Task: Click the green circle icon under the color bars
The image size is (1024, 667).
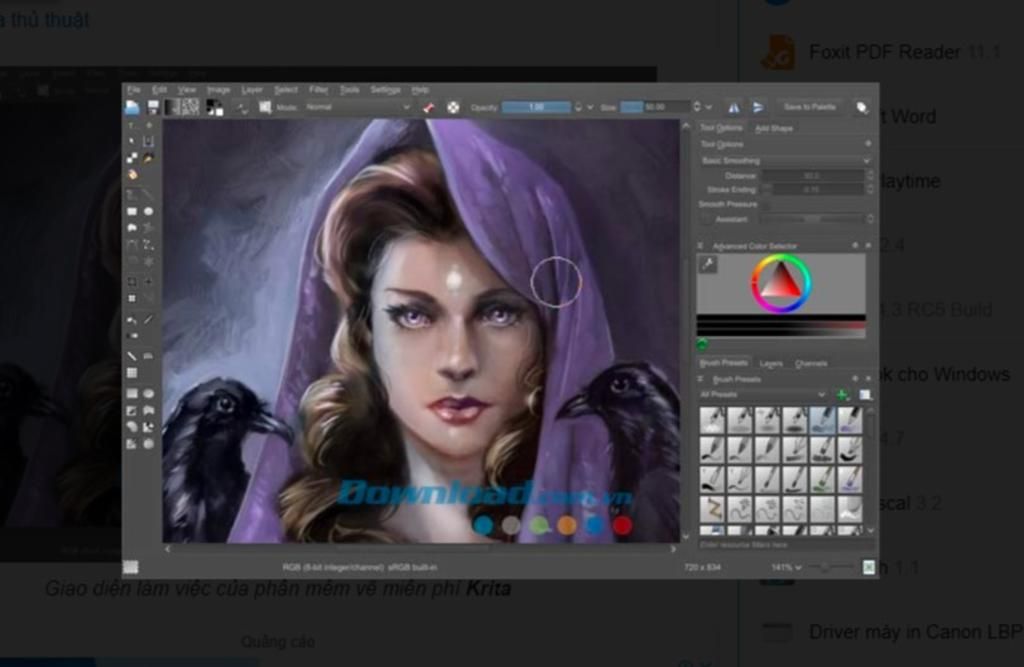Action: pyautogui.click(x=703, y=344)
